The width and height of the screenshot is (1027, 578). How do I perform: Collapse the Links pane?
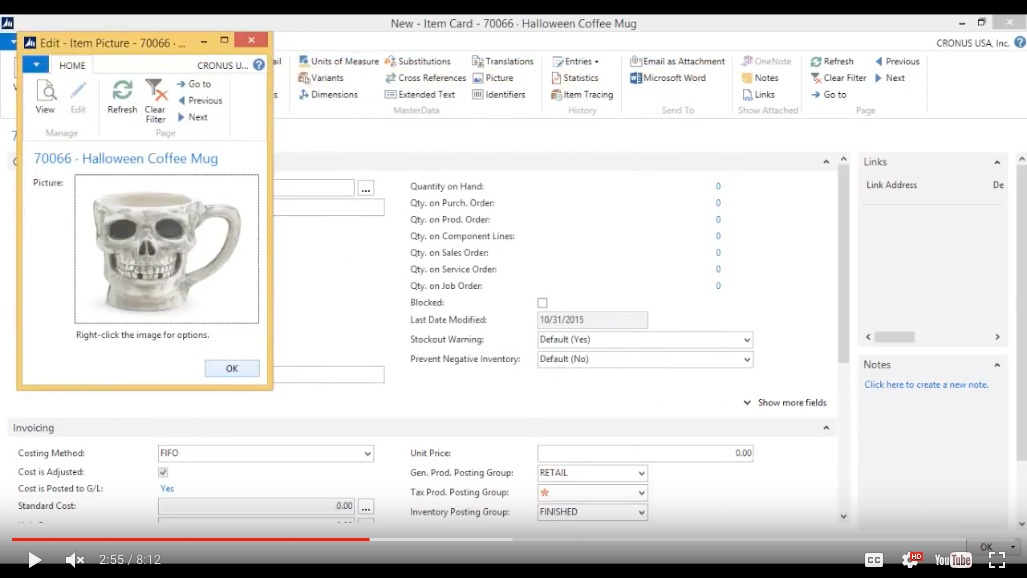[997, 162]
